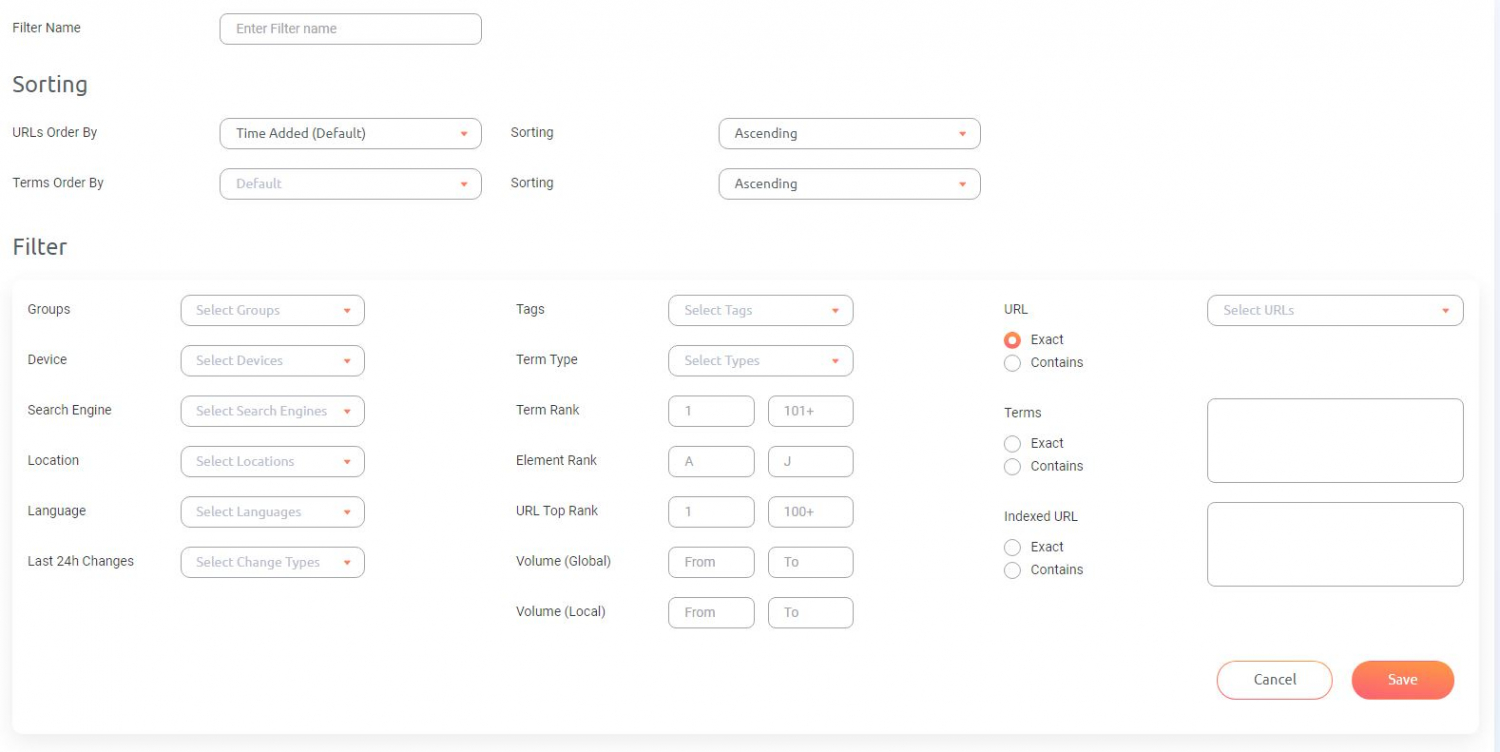This screenshot has height=752, width=1500.
Task: Click the Filter Name input field
Action: tap(349, 28)
